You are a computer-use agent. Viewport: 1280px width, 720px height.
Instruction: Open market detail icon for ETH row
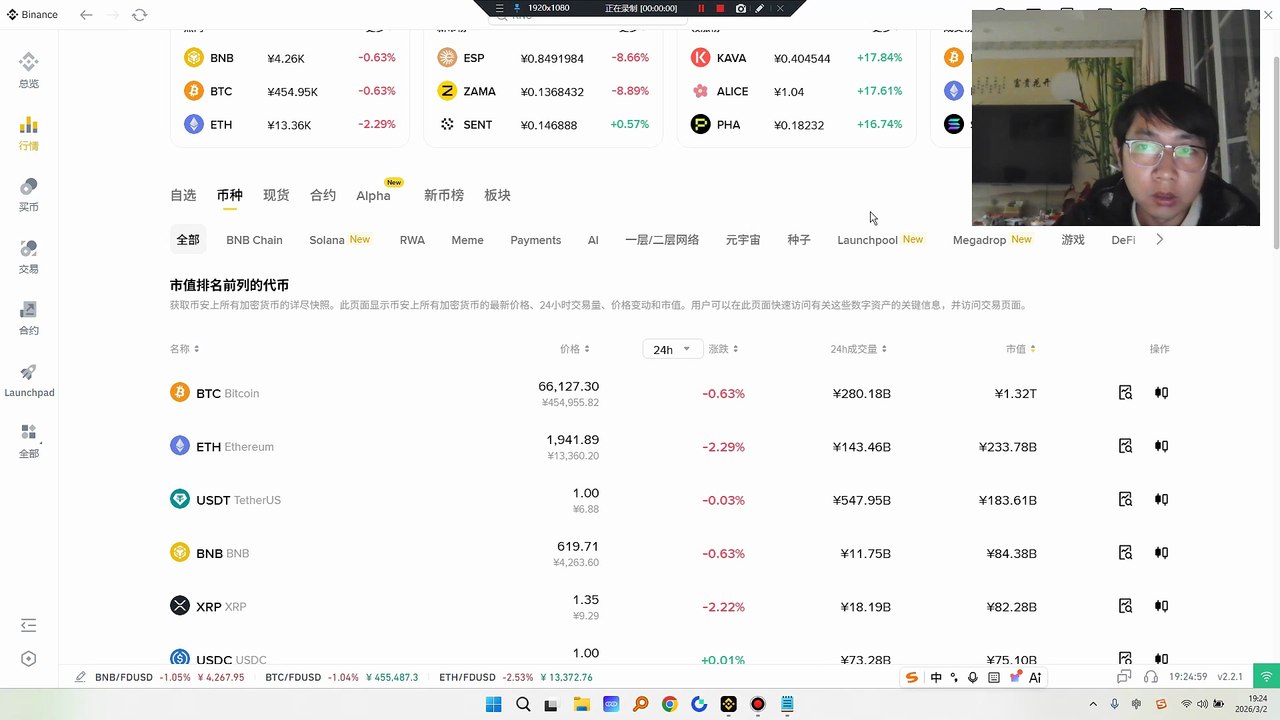click(x=1125, y=446)
